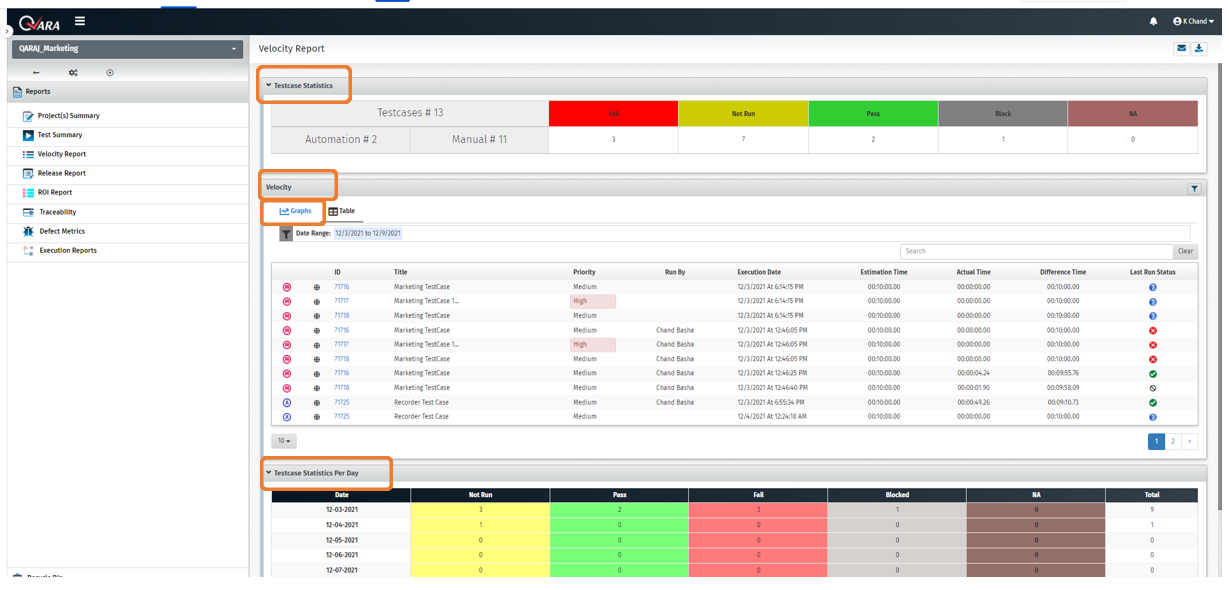The image size is (1229, 590).
Task: Click the yellow Not Run status header
Action: click(743, 113)
